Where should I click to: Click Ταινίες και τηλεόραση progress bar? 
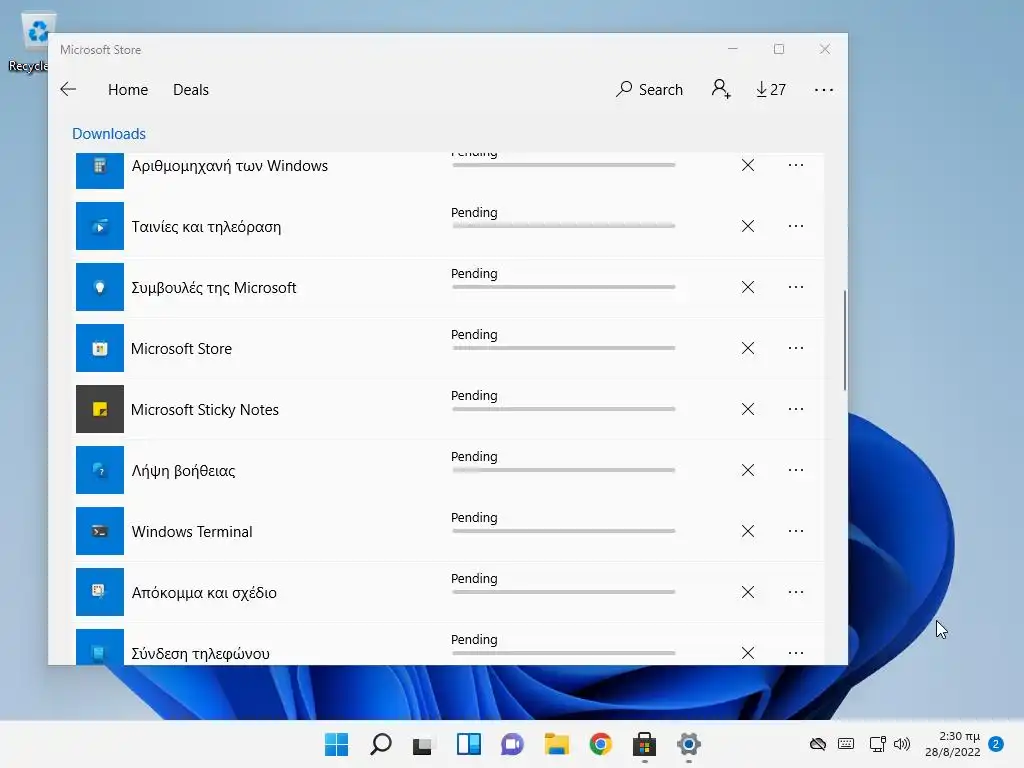click(x=563, y=226)
